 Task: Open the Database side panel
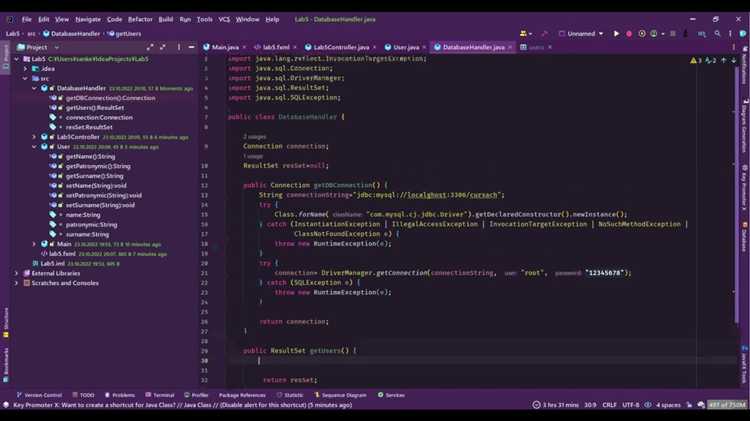(x=745, y=237)
